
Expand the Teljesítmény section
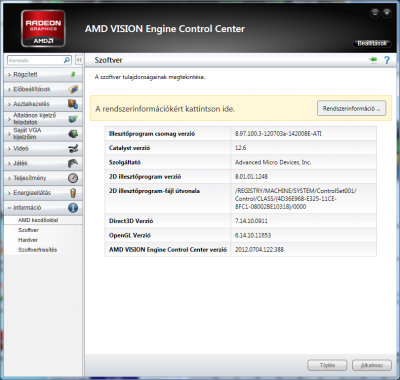43,178
